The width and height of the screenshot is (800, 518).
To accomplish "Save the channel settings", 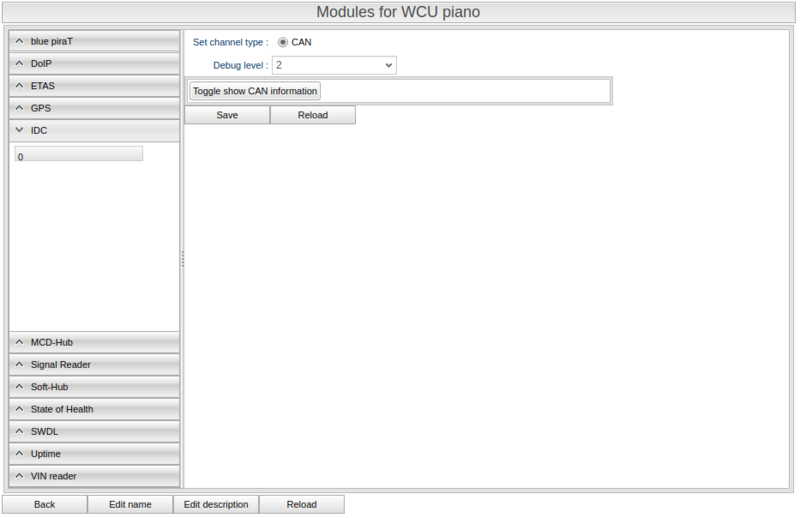I will pyautogui.click(x=227, y=115).
